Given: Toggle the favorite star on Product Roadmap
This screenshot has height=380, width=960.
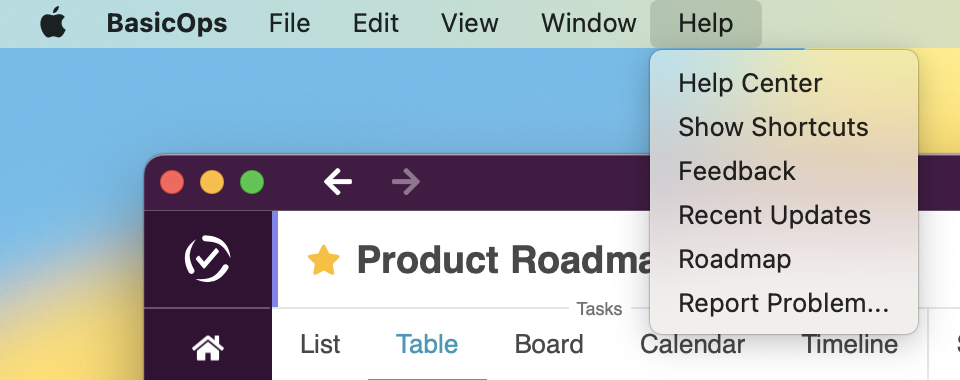Looking at the screenshot, I should 323,260.
